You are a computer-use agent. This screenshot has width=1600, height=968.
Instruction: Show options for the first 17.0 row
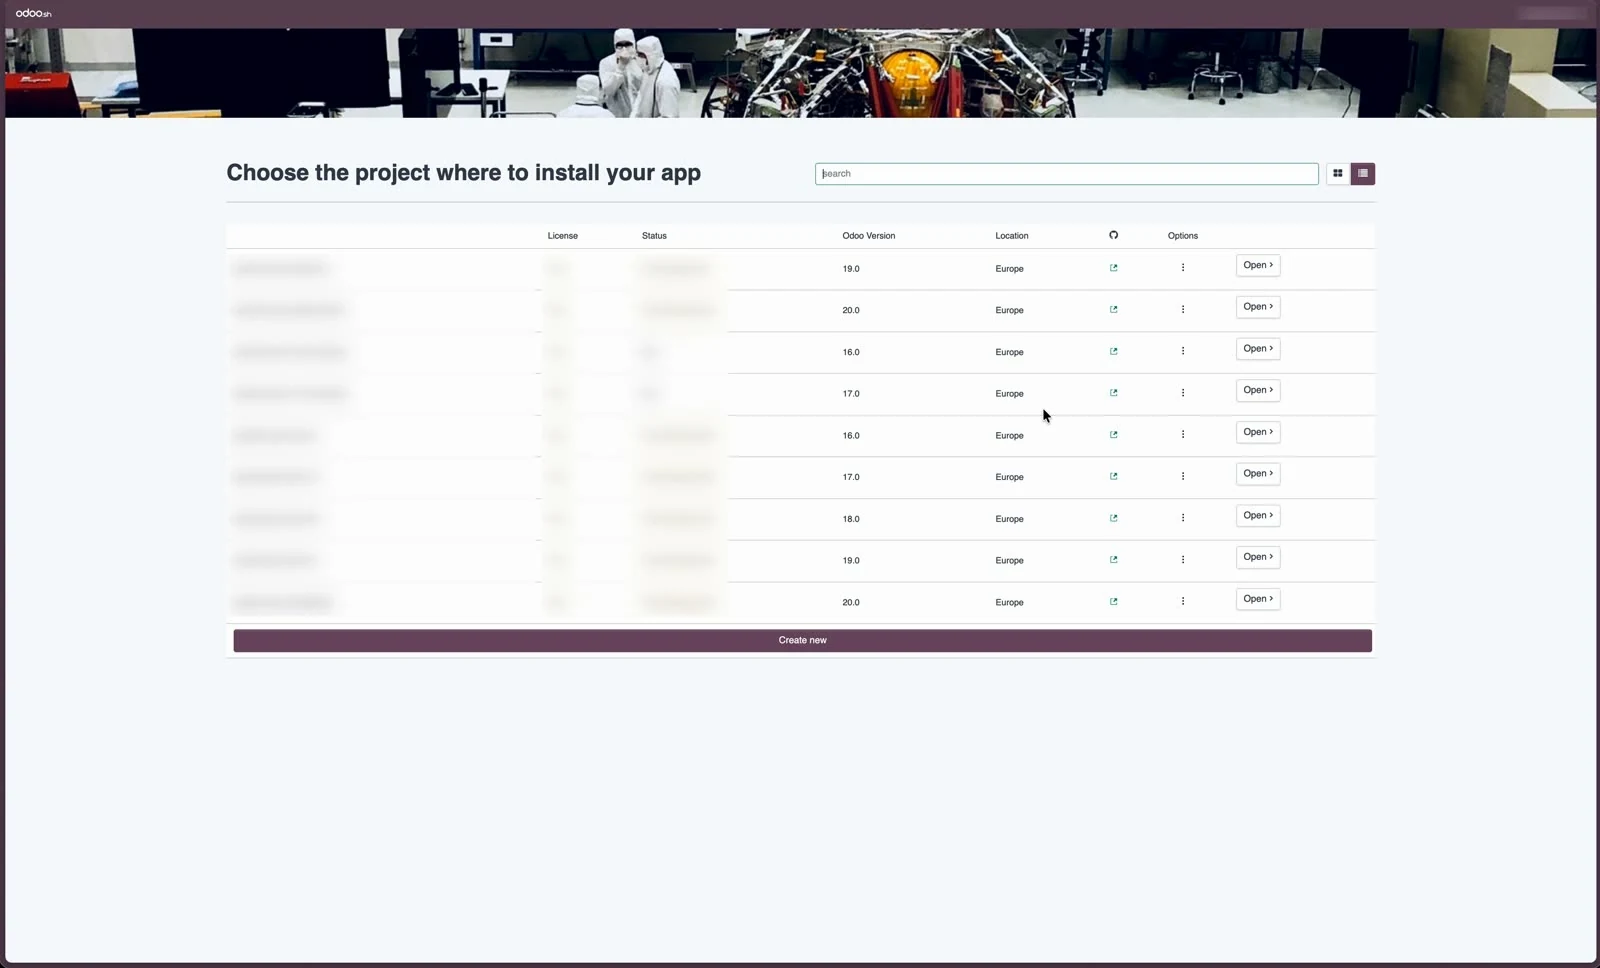pos(1182,393)
